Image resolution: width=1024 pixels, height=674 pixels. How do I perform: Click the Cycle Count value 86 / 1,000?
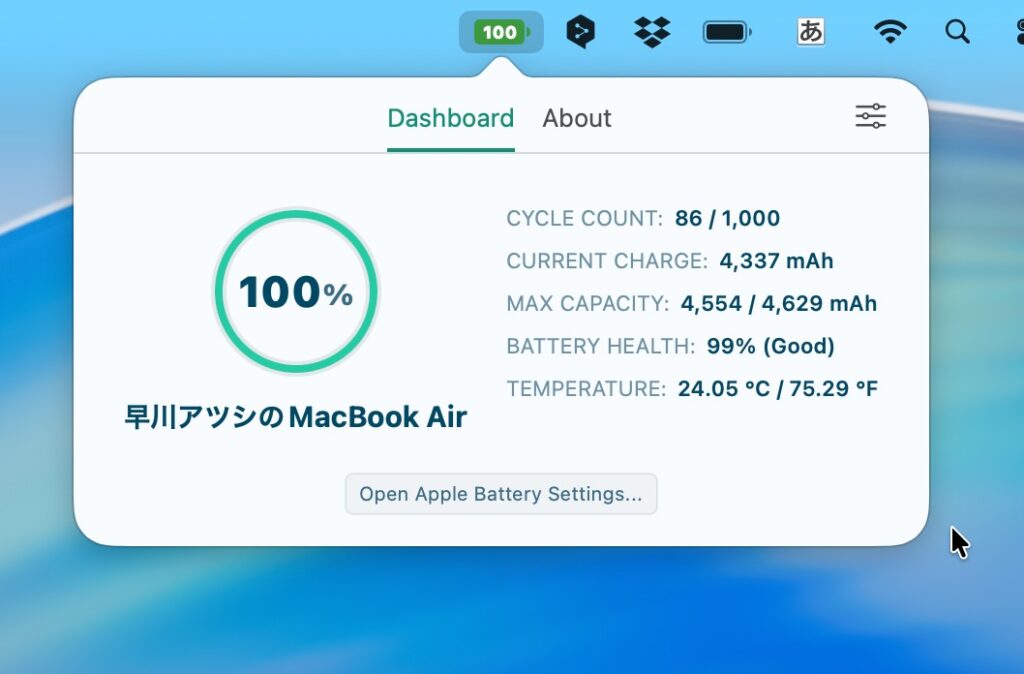tap(727, 218)
